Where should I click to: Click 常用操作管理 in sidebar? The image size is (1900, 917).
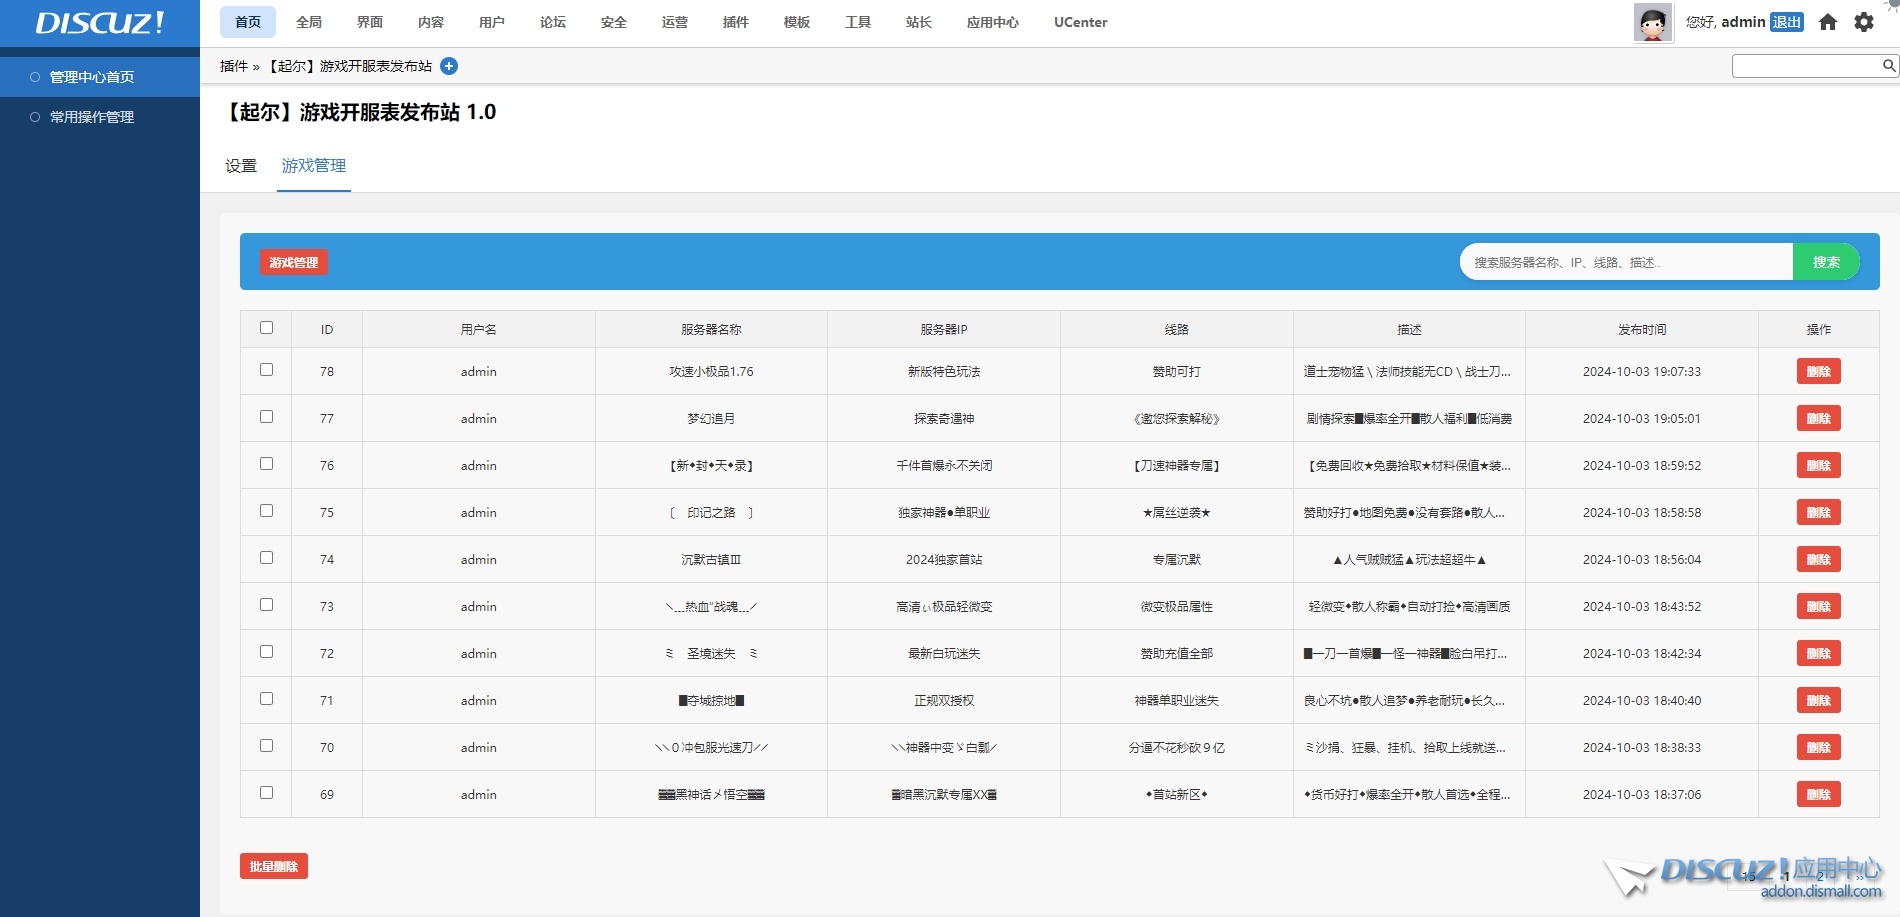point(92,117)
